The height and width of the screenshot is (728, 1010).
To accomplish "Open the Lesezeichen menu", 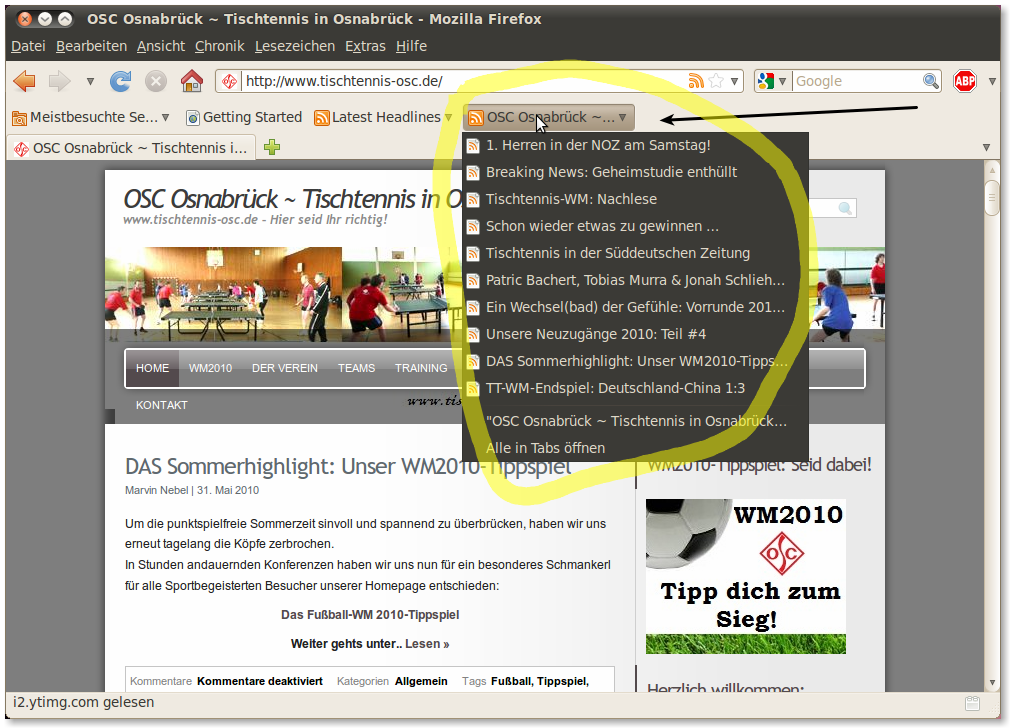I will 295,46.
